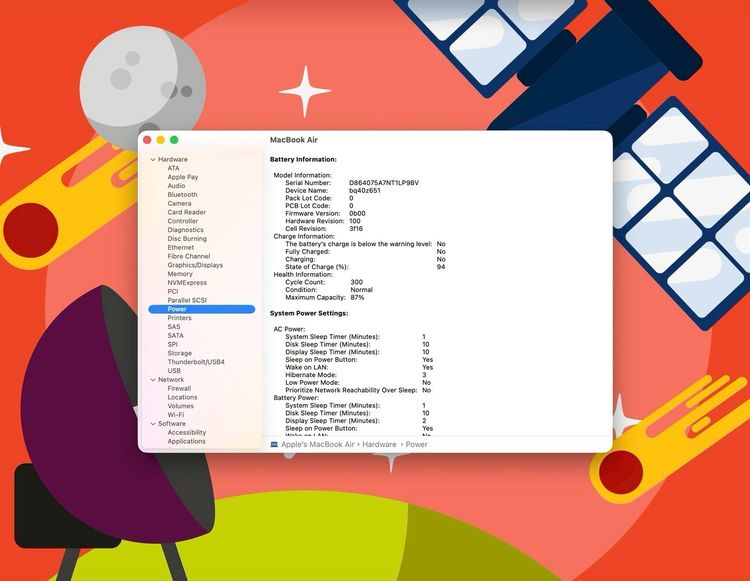Collapse the Network section disclosure triangle
Viewport: 750px width, 581px height.
(153, 380)
